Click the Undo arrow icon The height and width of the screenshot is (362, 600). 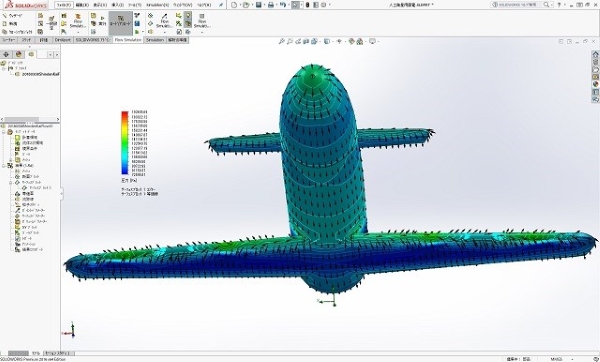pyautogui.click(x=282, y=5)
